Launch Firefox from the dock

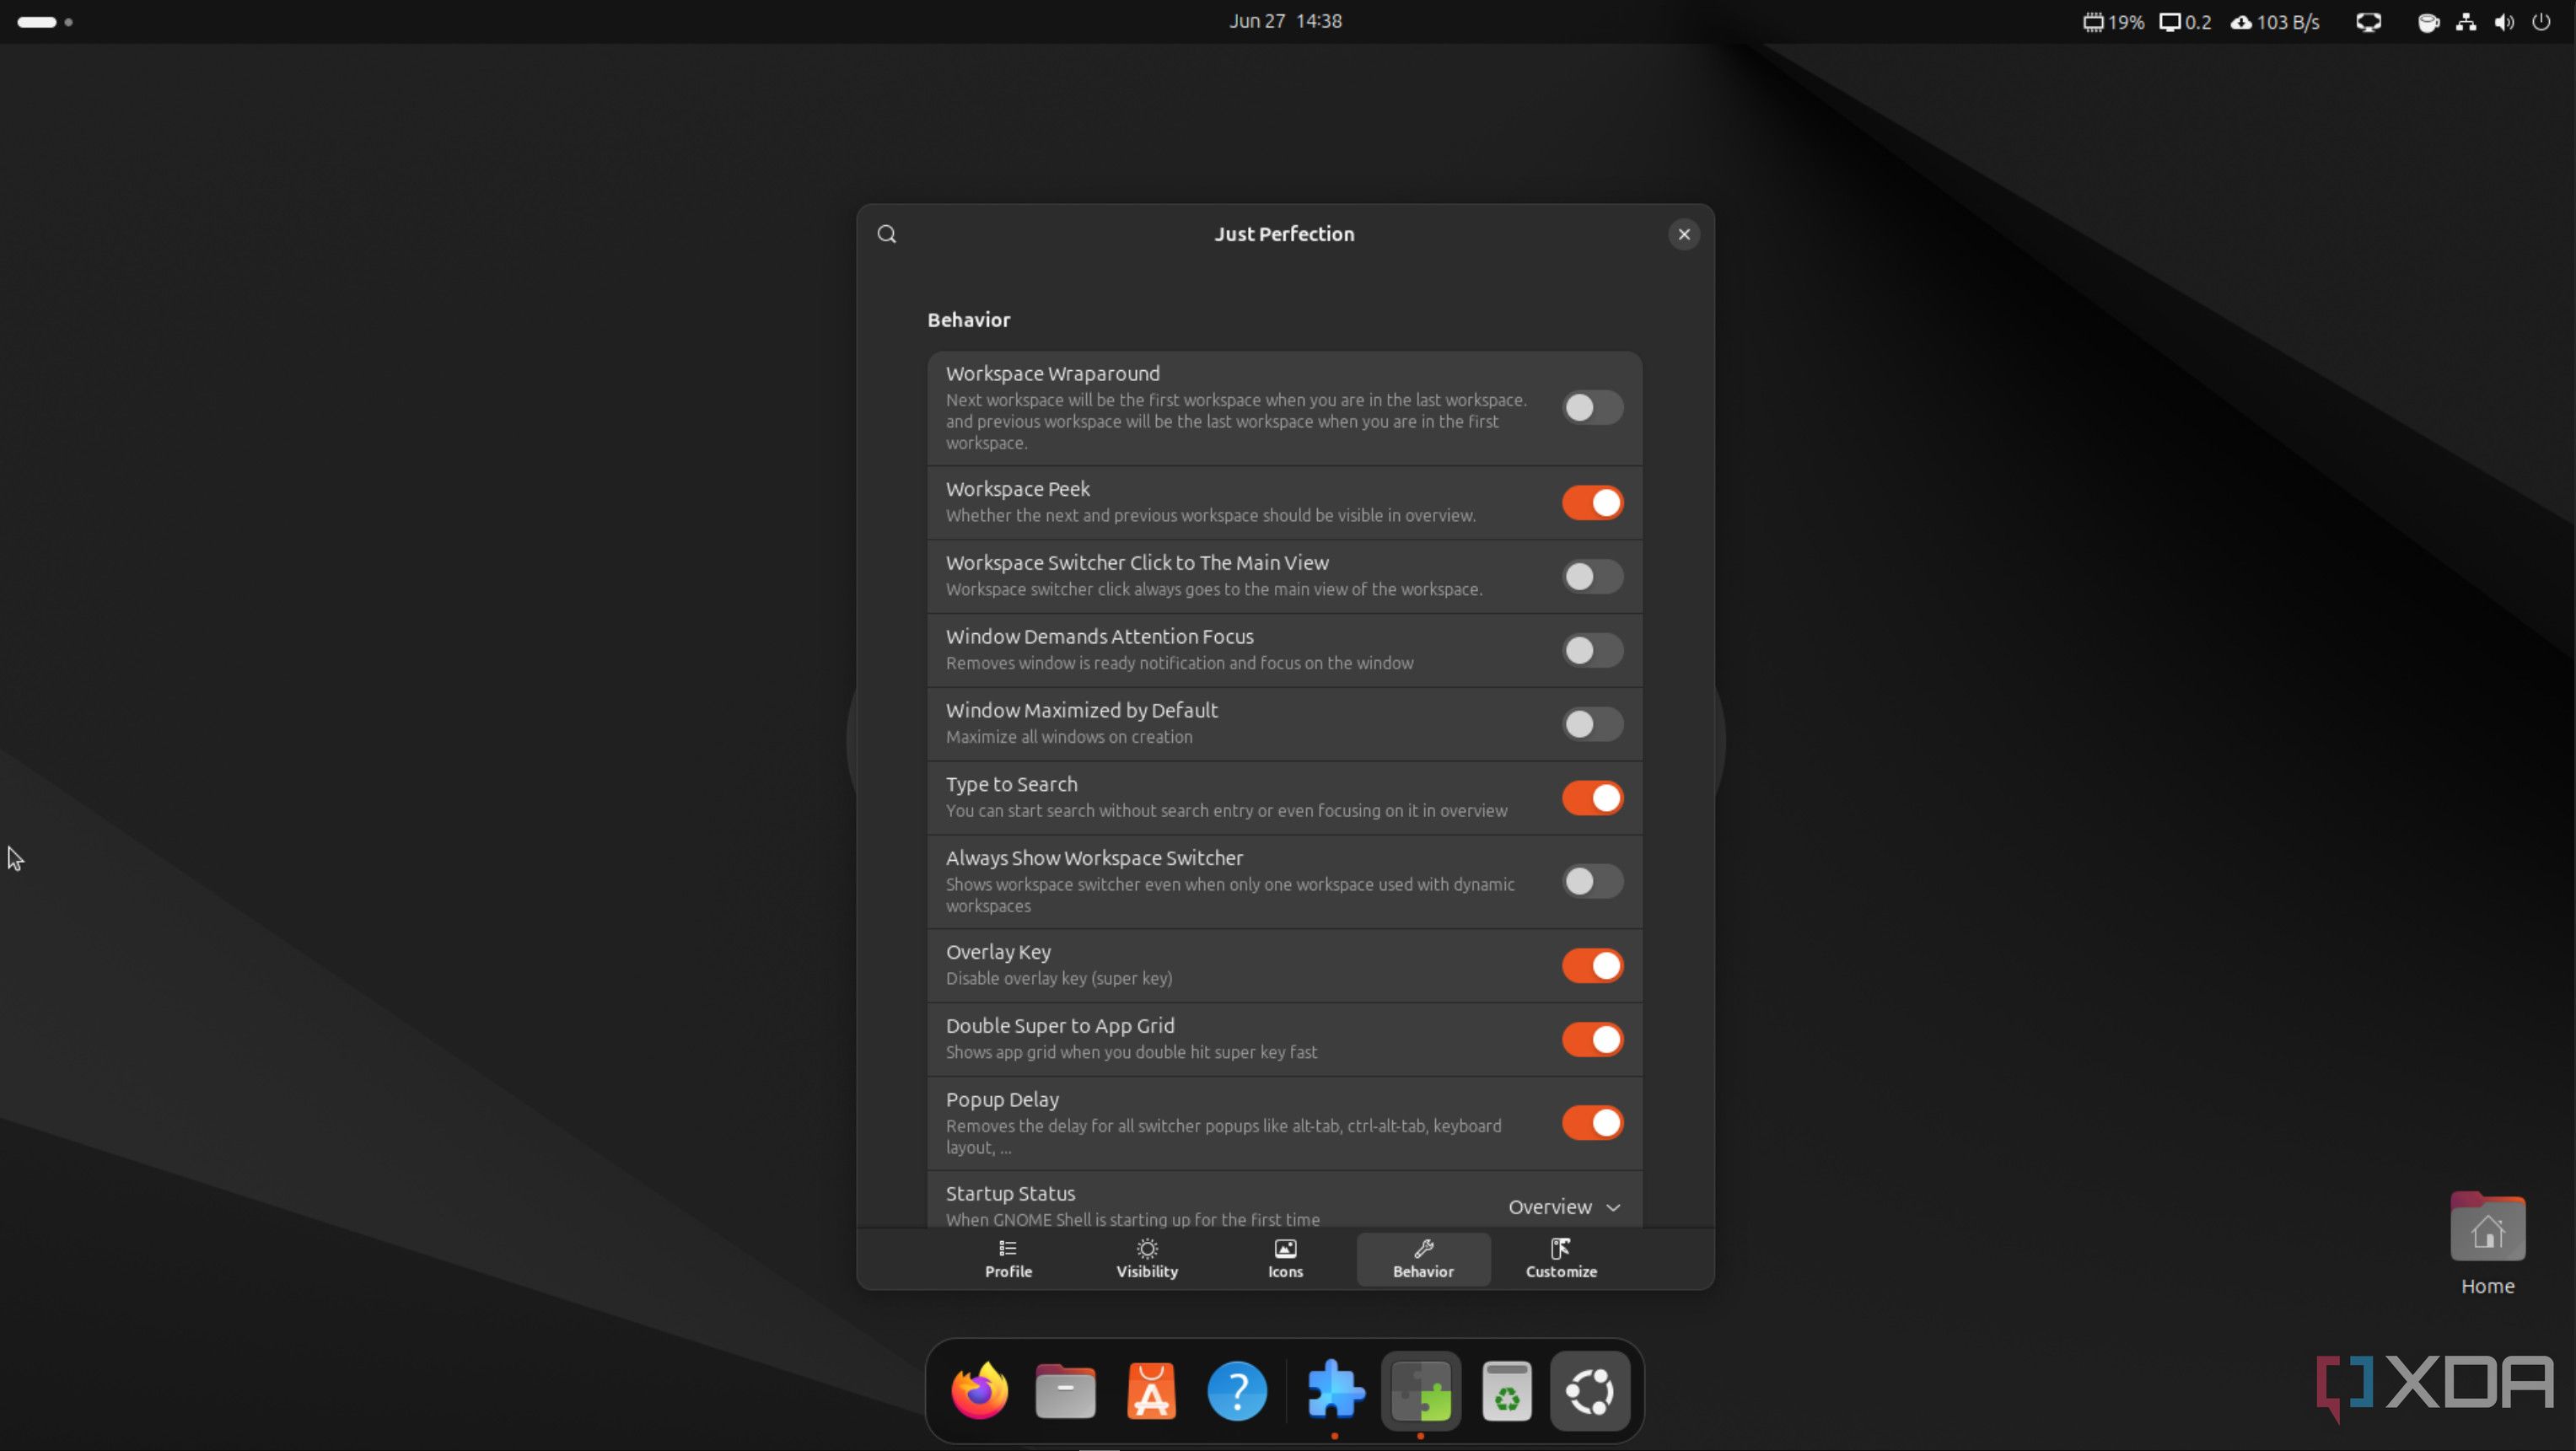coord(979,1391)
